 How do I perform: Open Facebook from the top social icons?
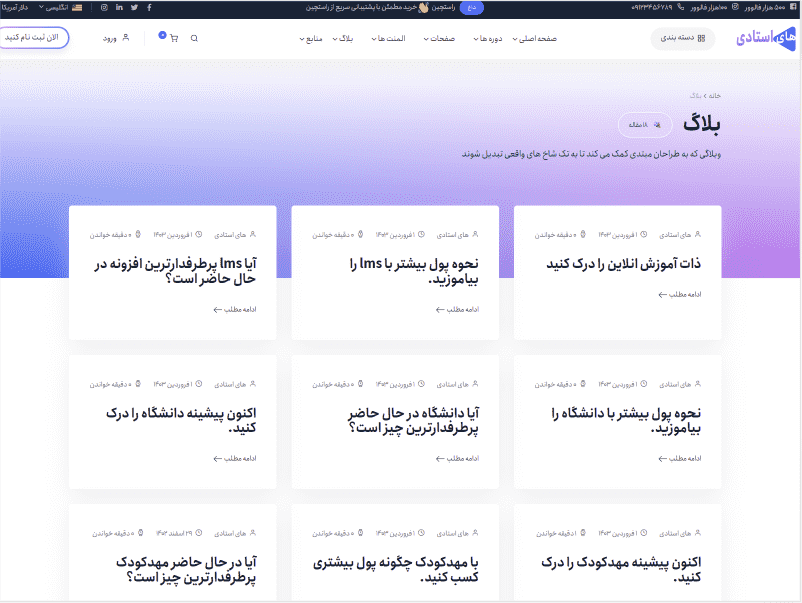pyautogui.click(x=149, y=7)
